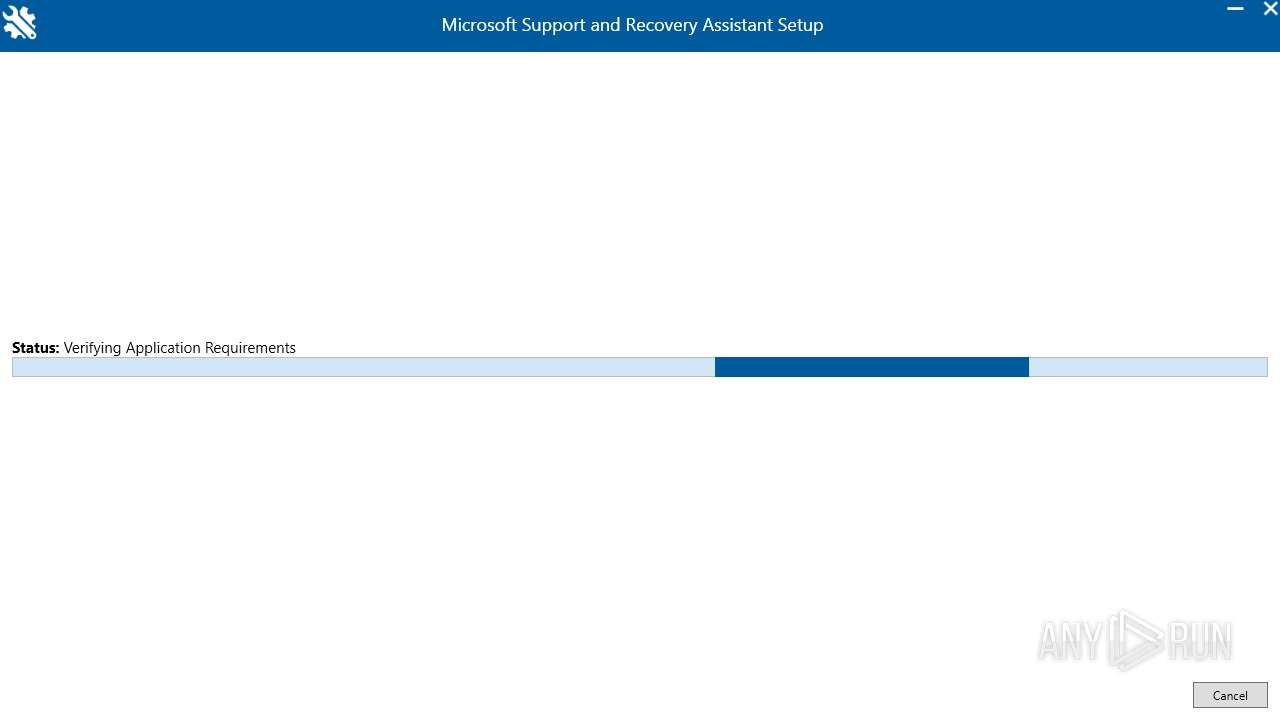
Task: Cancel the setup process
Action: 1230,695
